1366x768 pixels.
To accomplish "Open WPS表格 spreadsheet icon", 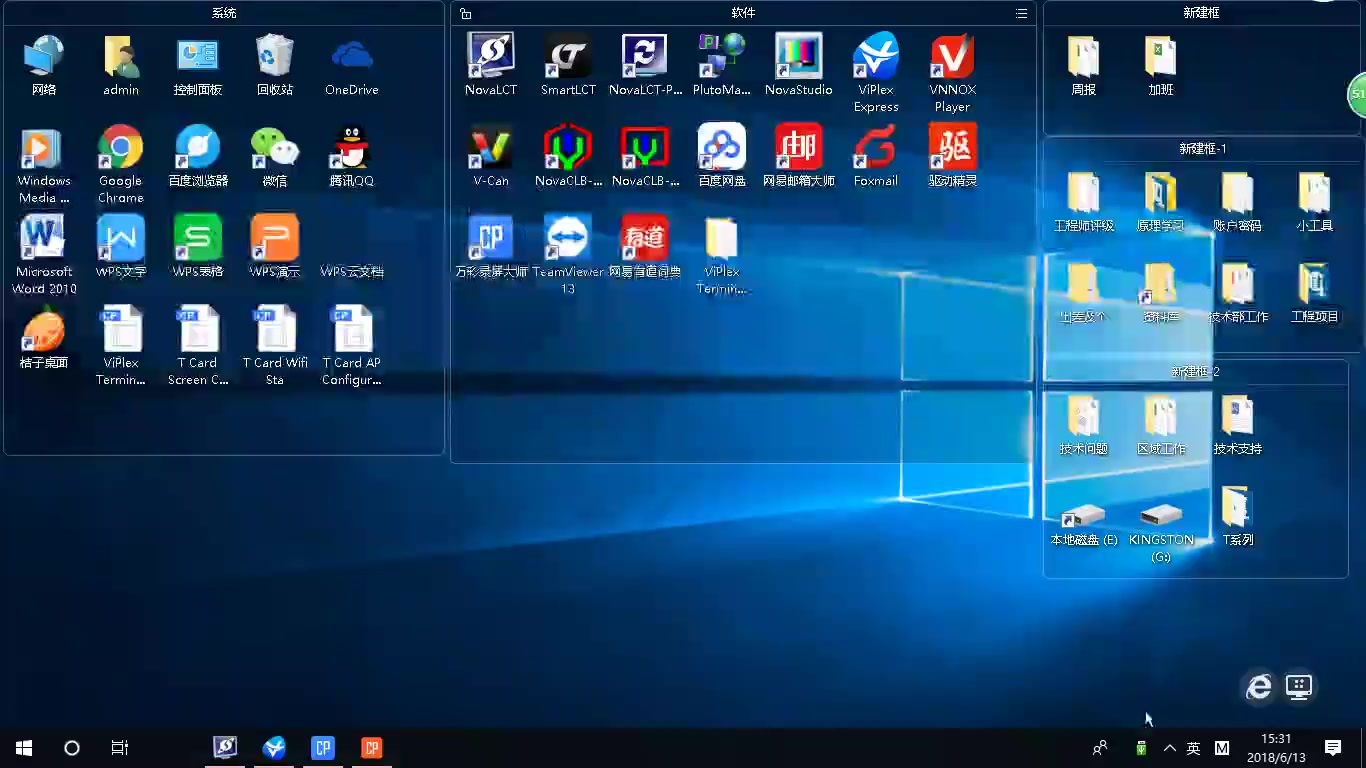I will point(198,246).
